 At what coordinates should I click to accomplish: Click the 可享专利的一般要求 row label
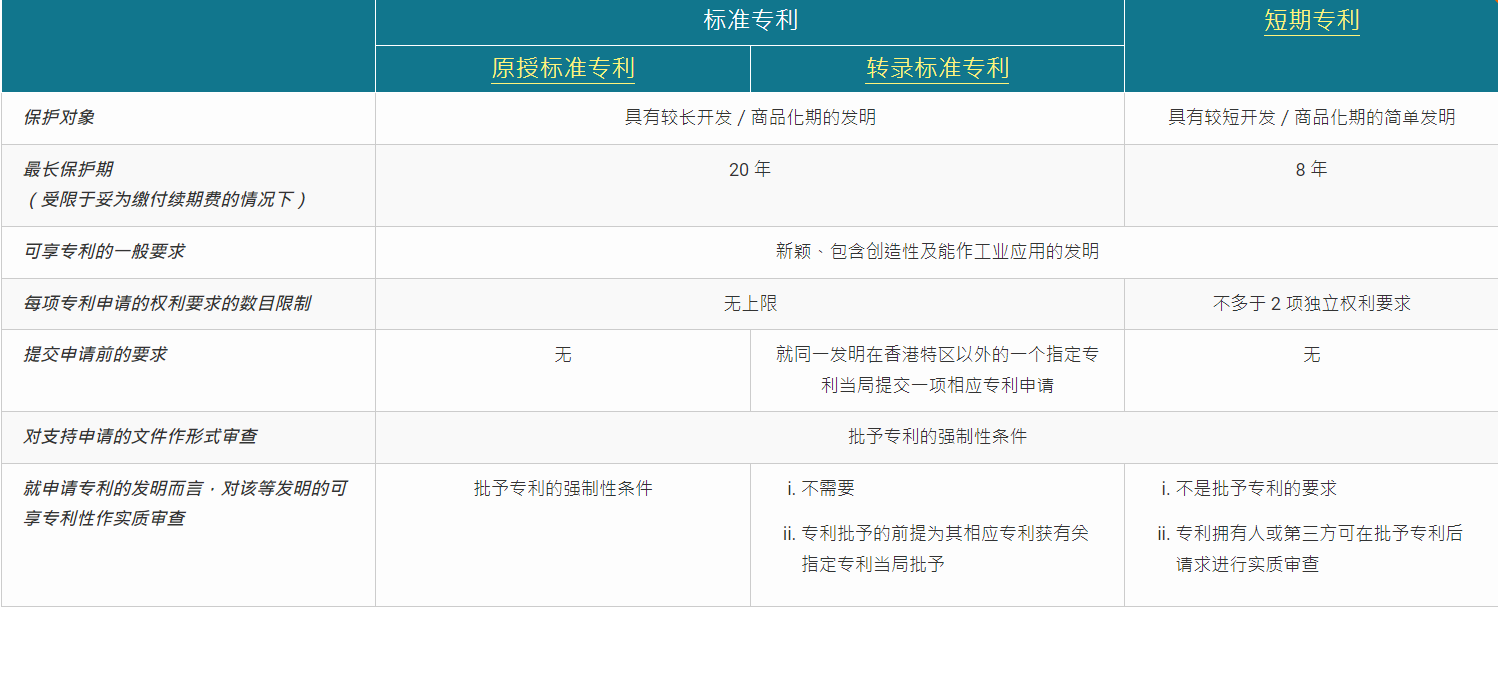pyautogui.click(x=104, y=251)
